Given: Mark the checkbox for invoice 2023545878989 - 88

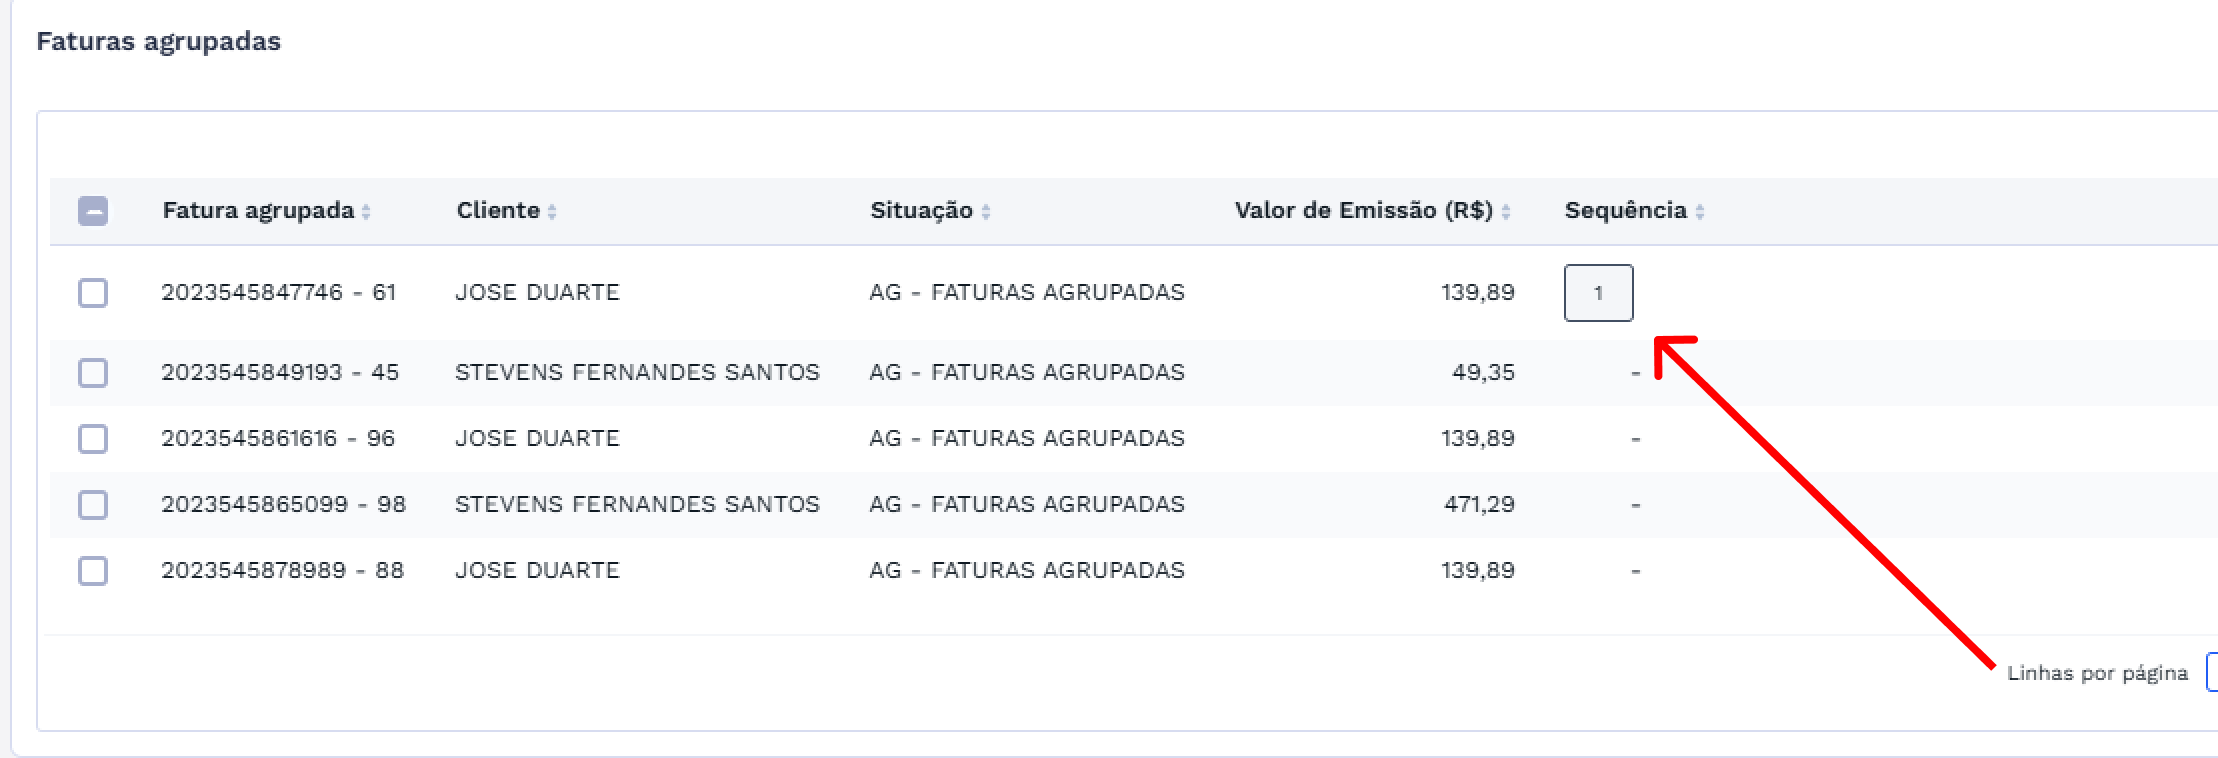Looking at the screenshot, I should click(x=93, y=571).
